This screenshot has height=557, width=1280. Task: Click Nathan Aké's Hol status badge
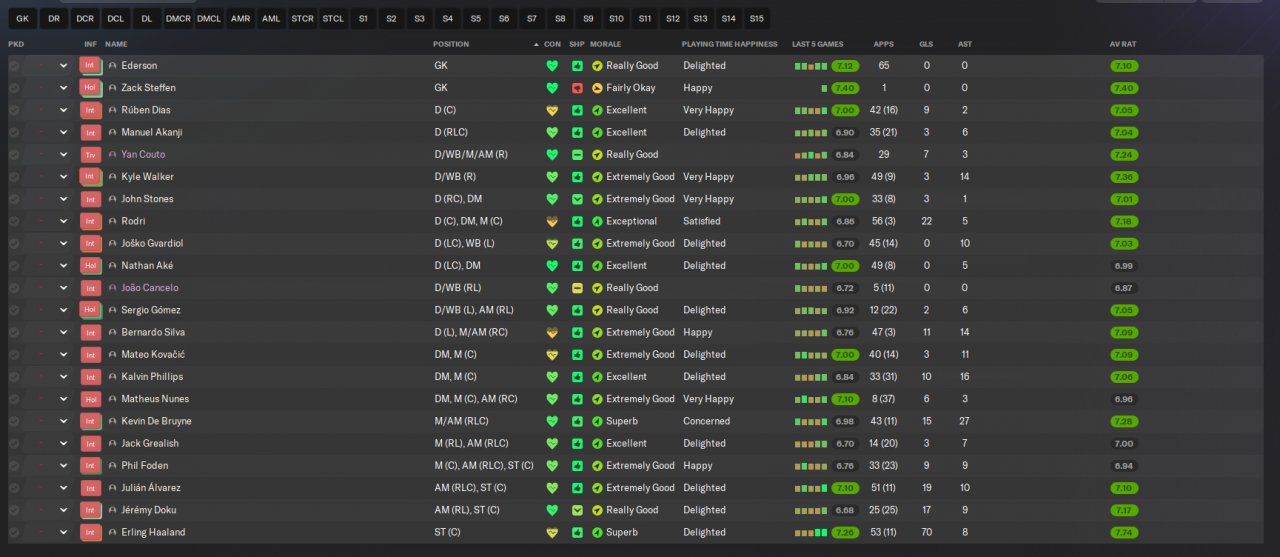pyautogui.click(x=91, y=266)
